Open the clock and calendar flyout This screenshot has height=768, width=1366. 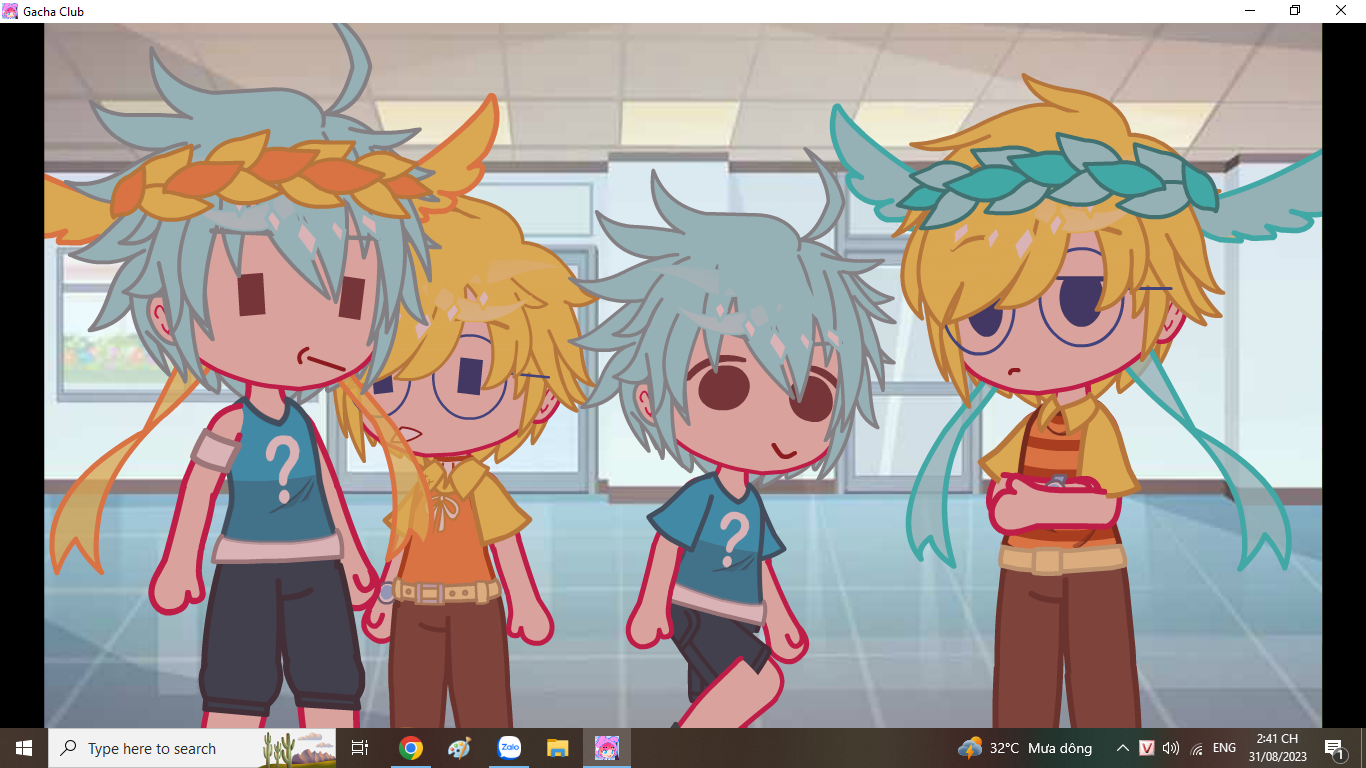coord(1277,748)
